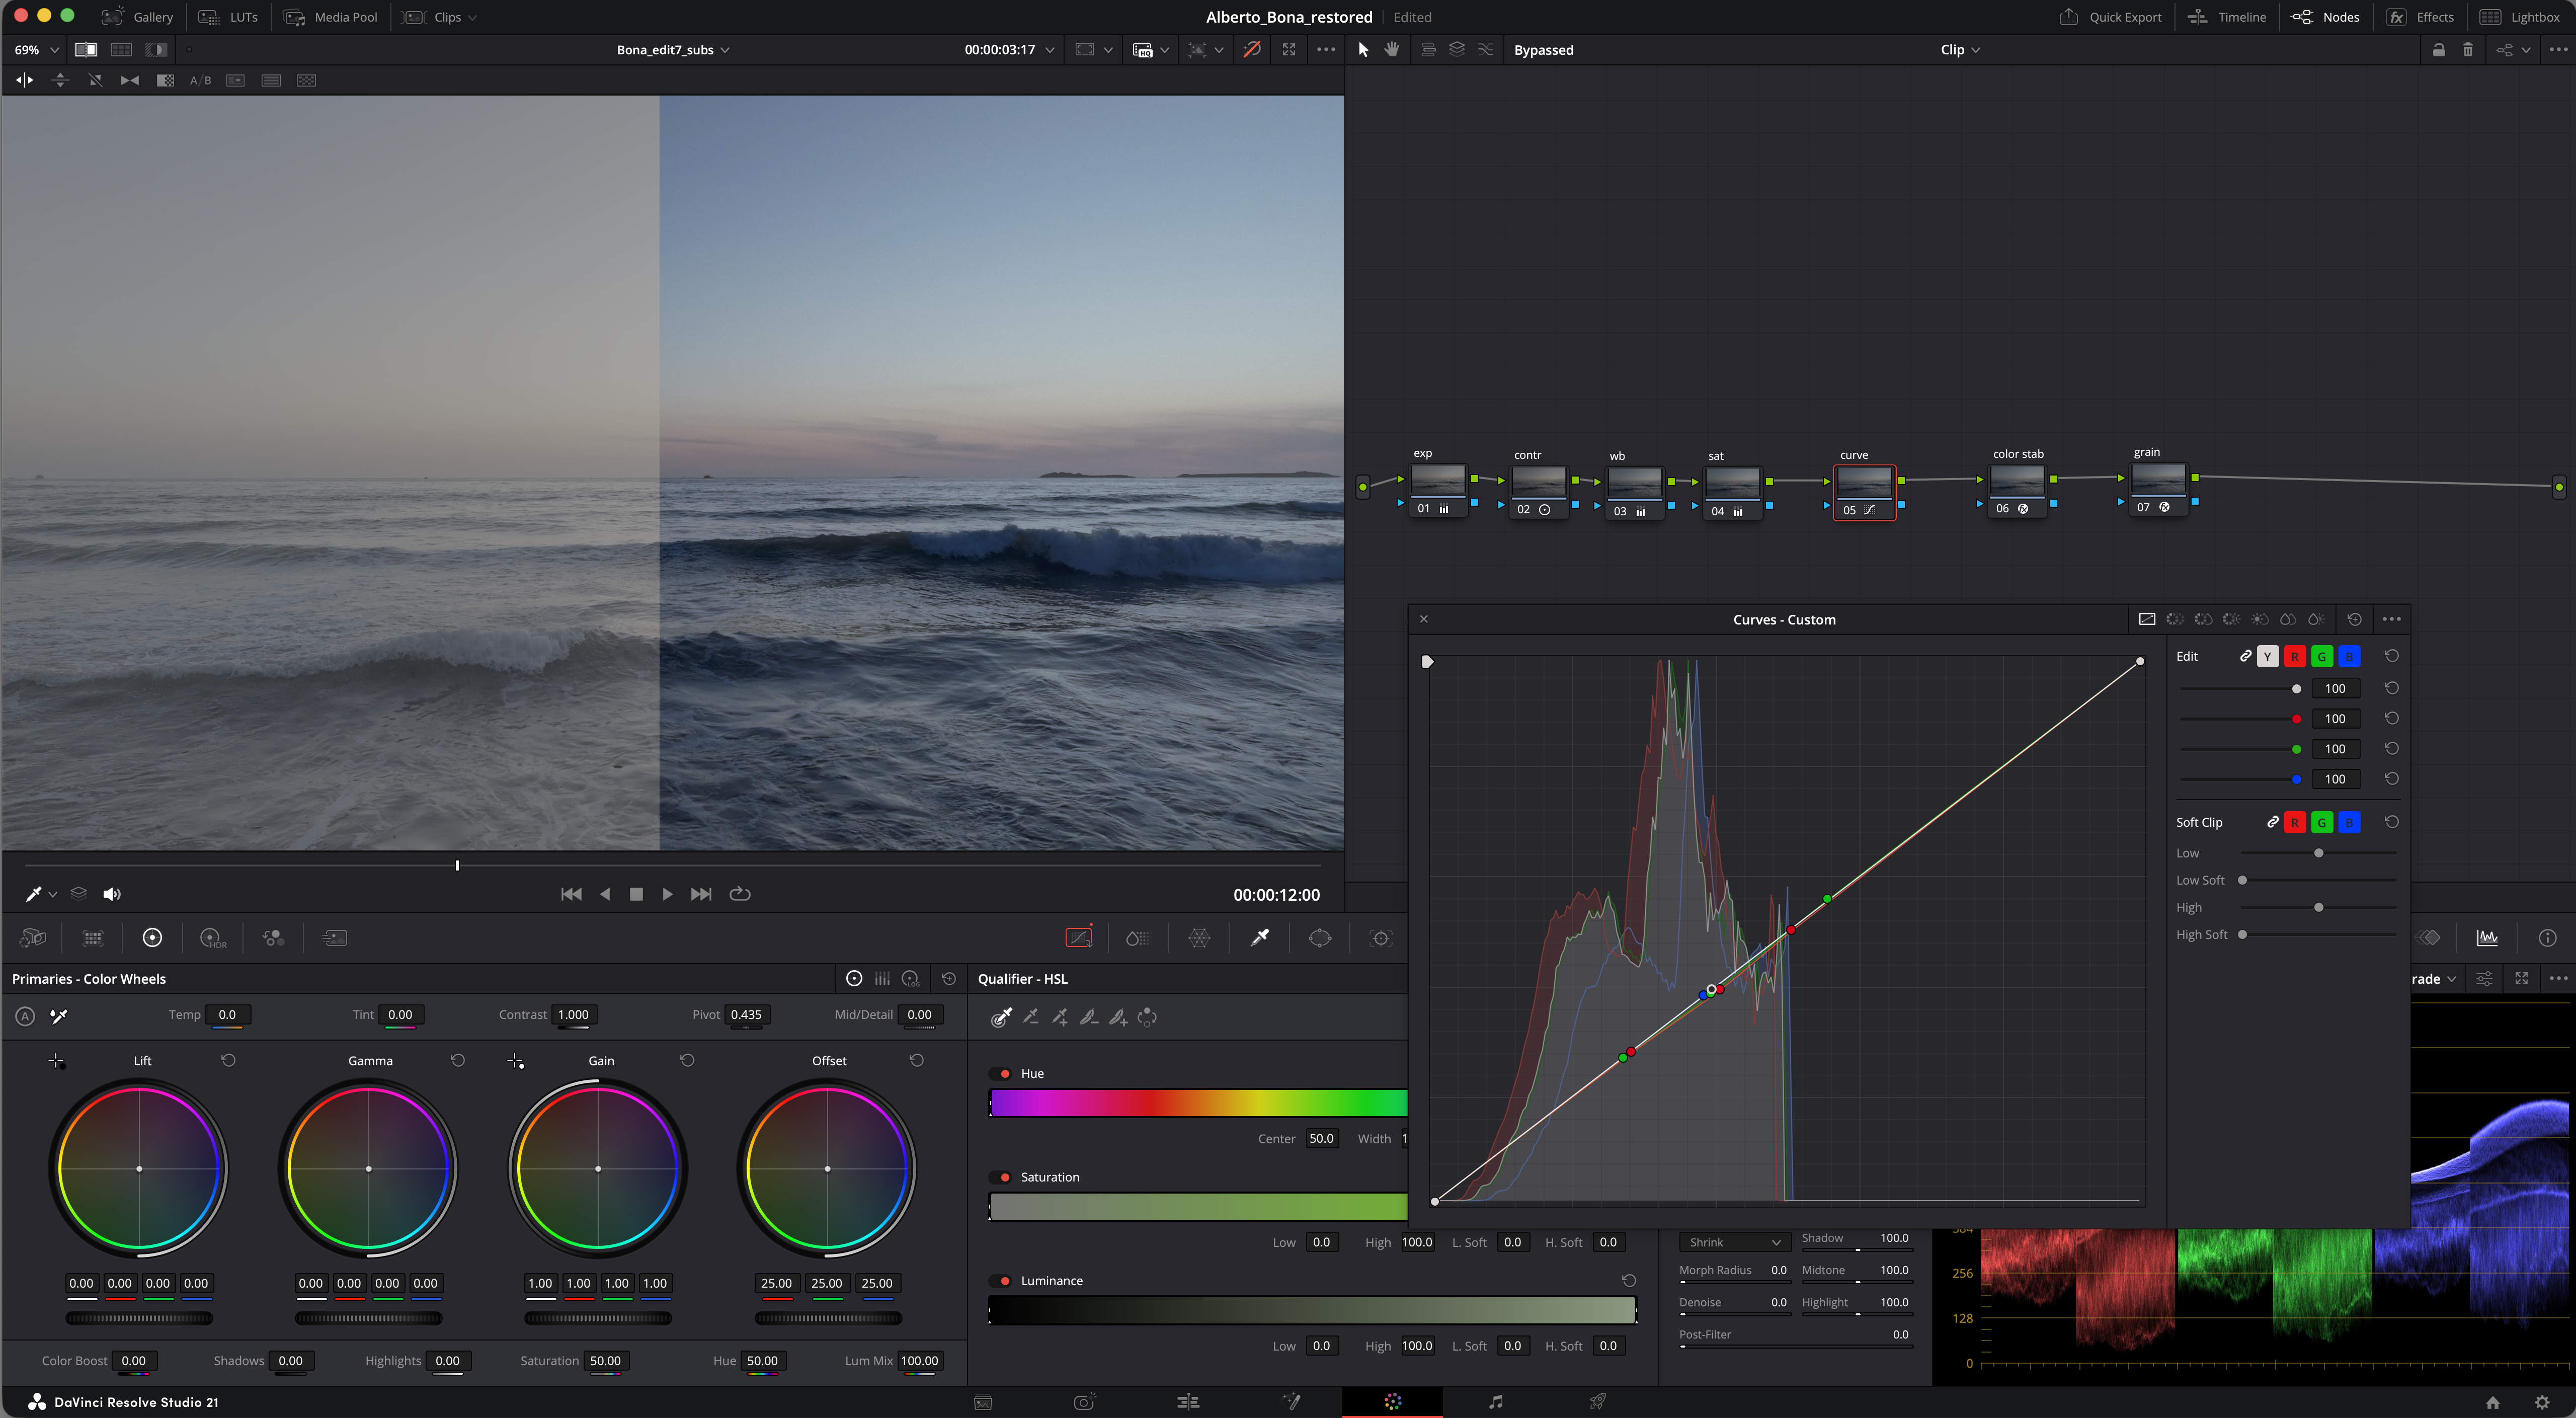
Task: Toggle the Y luminance curve channel
Action: point(2268,657)
